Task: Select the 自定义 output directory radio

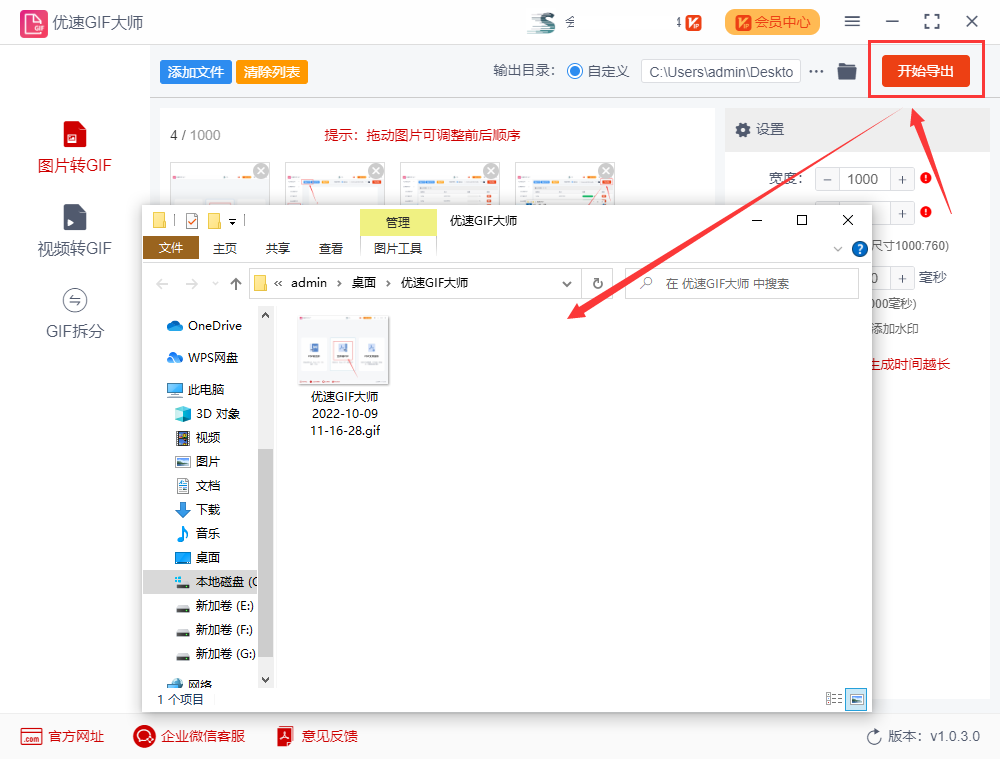Action: point(575,71)
